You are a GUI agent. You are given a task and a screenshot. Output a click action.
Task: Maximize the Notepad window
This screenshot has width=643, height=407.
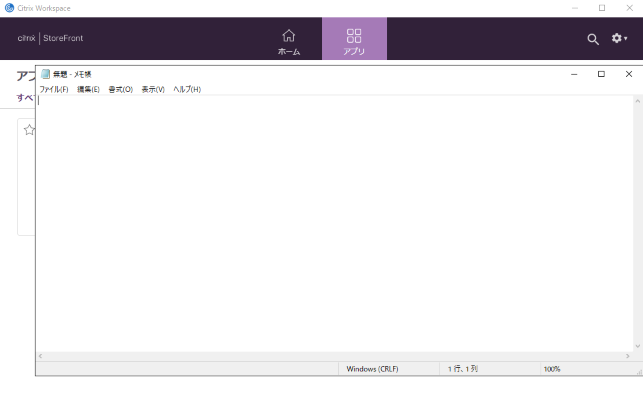(601, 74)
